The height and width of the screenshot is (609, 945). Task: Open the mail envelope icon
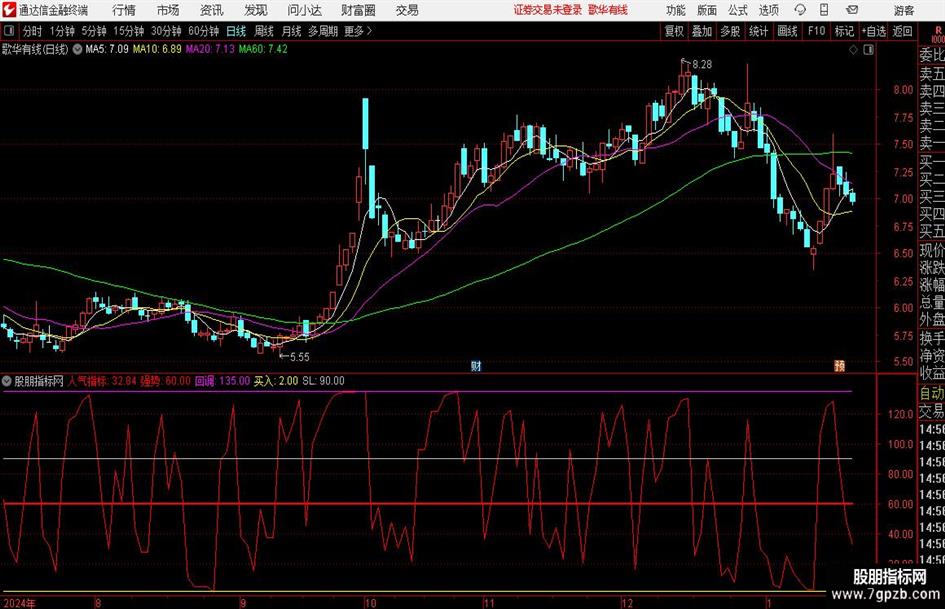pyautogui.click(x=852, y=10)
